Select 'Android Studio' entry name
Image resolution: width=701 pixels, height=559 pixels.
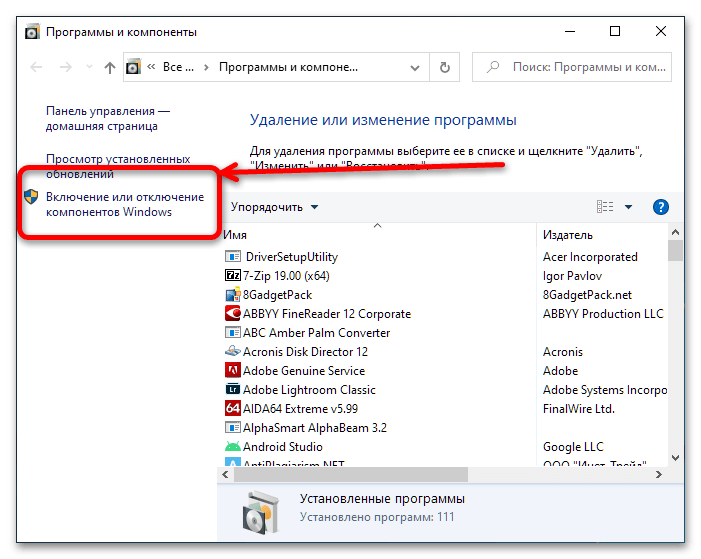pyautogui.click(x=283, y=447)
